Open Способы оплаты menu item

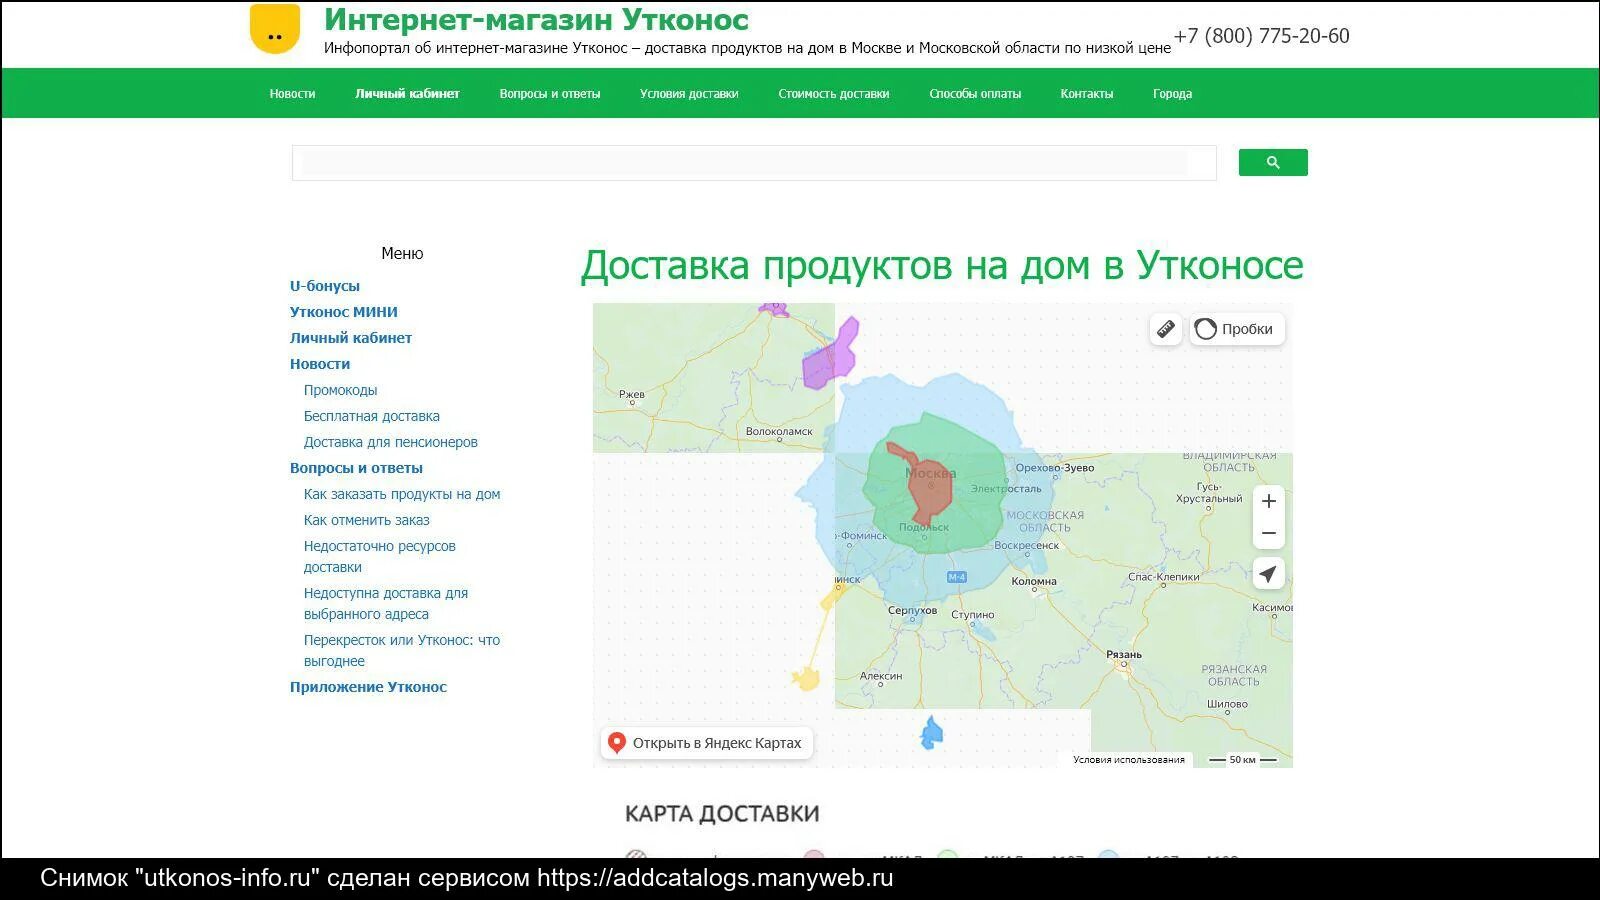point(975,94)
